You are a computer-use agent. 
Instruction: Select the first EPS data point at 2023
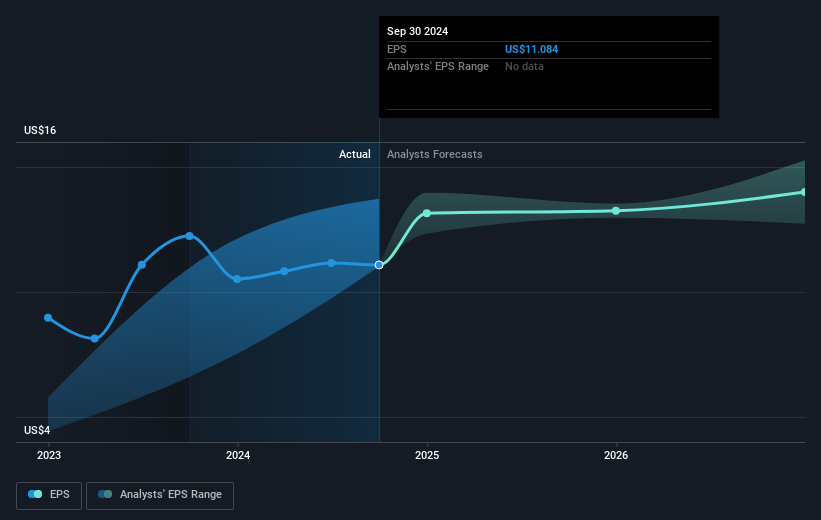coord(48,318)
